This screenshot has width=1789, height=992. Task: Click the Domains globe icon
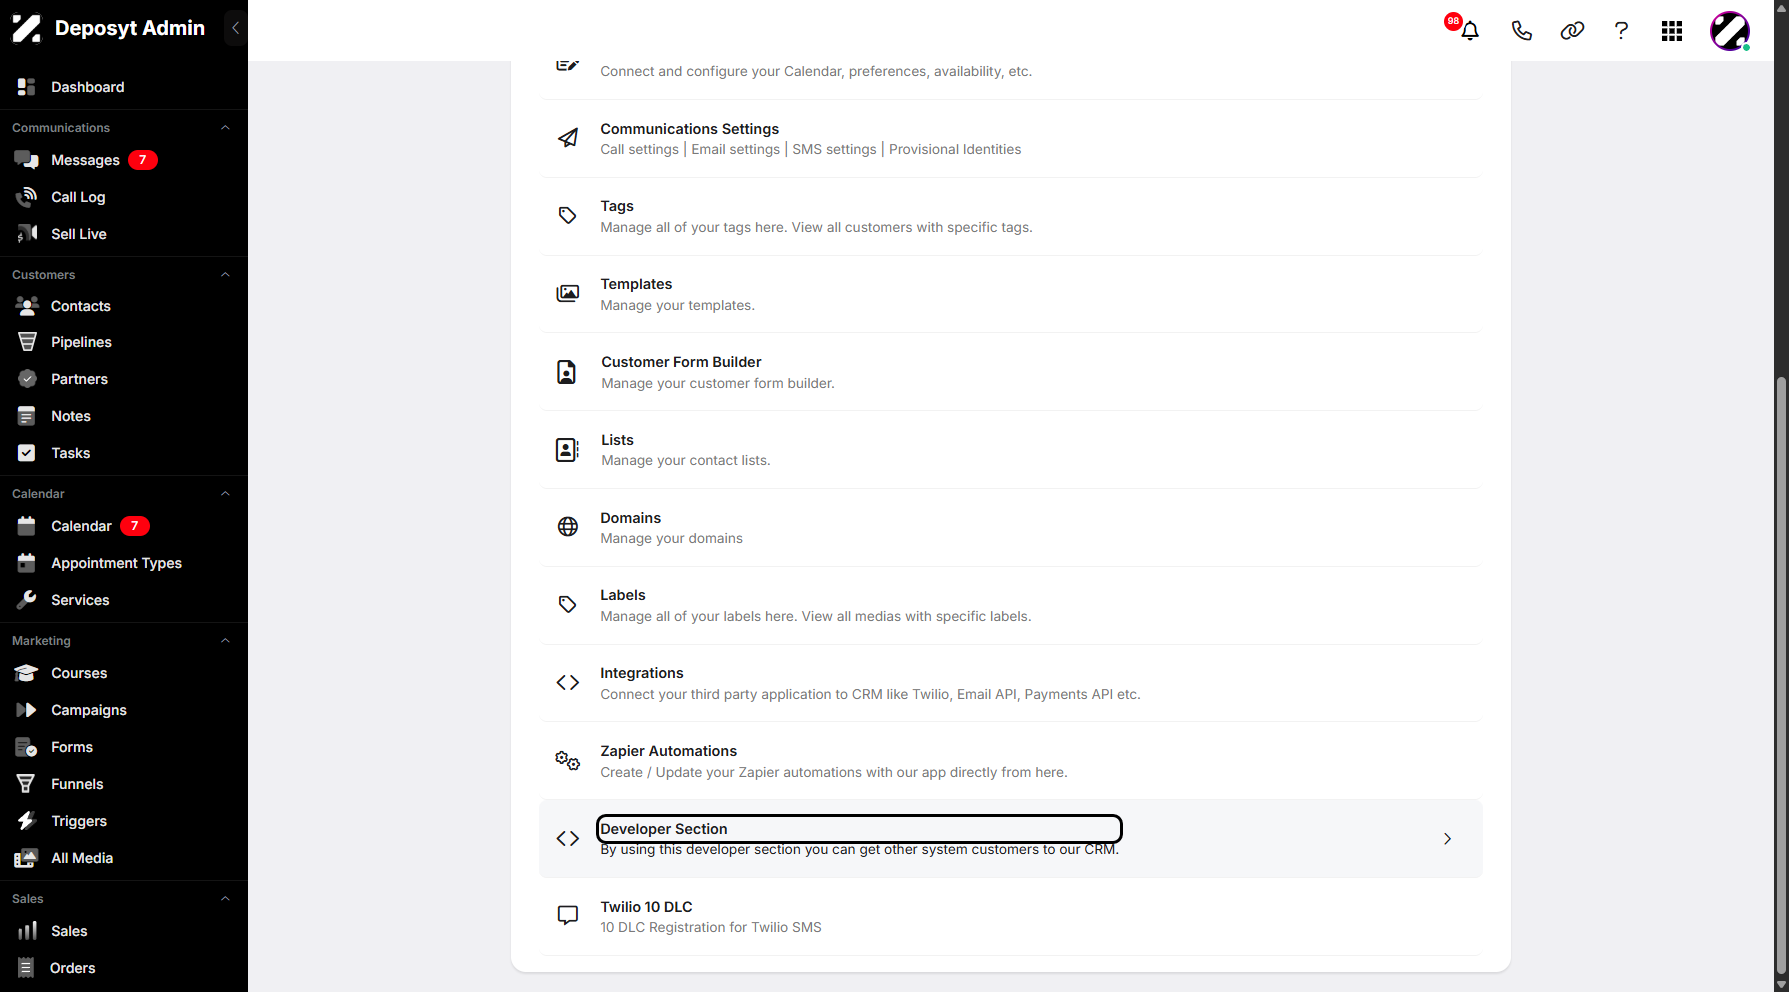click(x=568, y=527)
